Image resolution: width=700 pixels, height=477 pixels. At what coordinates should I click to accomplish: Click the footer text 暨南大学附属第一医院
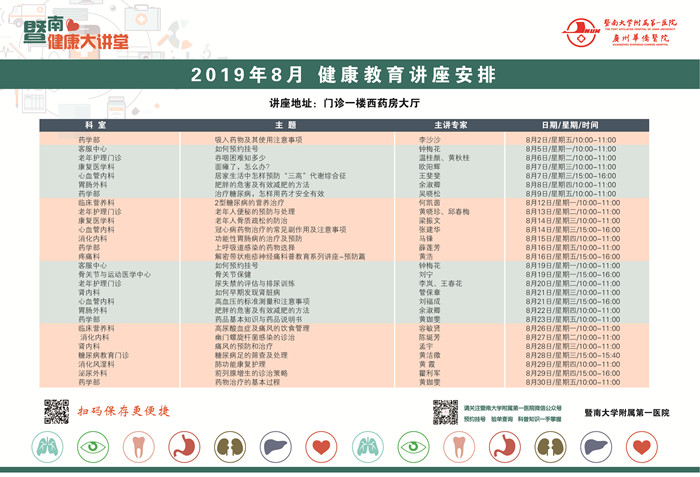coord(627,413)
